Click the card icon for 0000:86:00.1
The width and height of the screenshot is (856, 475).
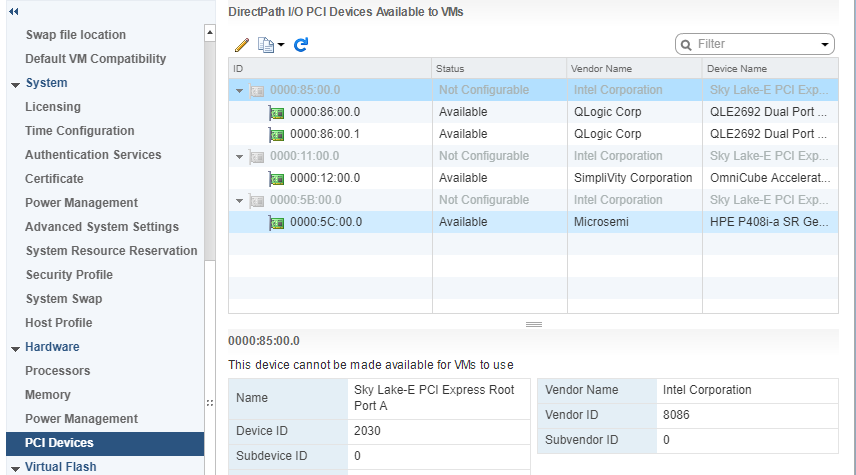pos(277,135)
